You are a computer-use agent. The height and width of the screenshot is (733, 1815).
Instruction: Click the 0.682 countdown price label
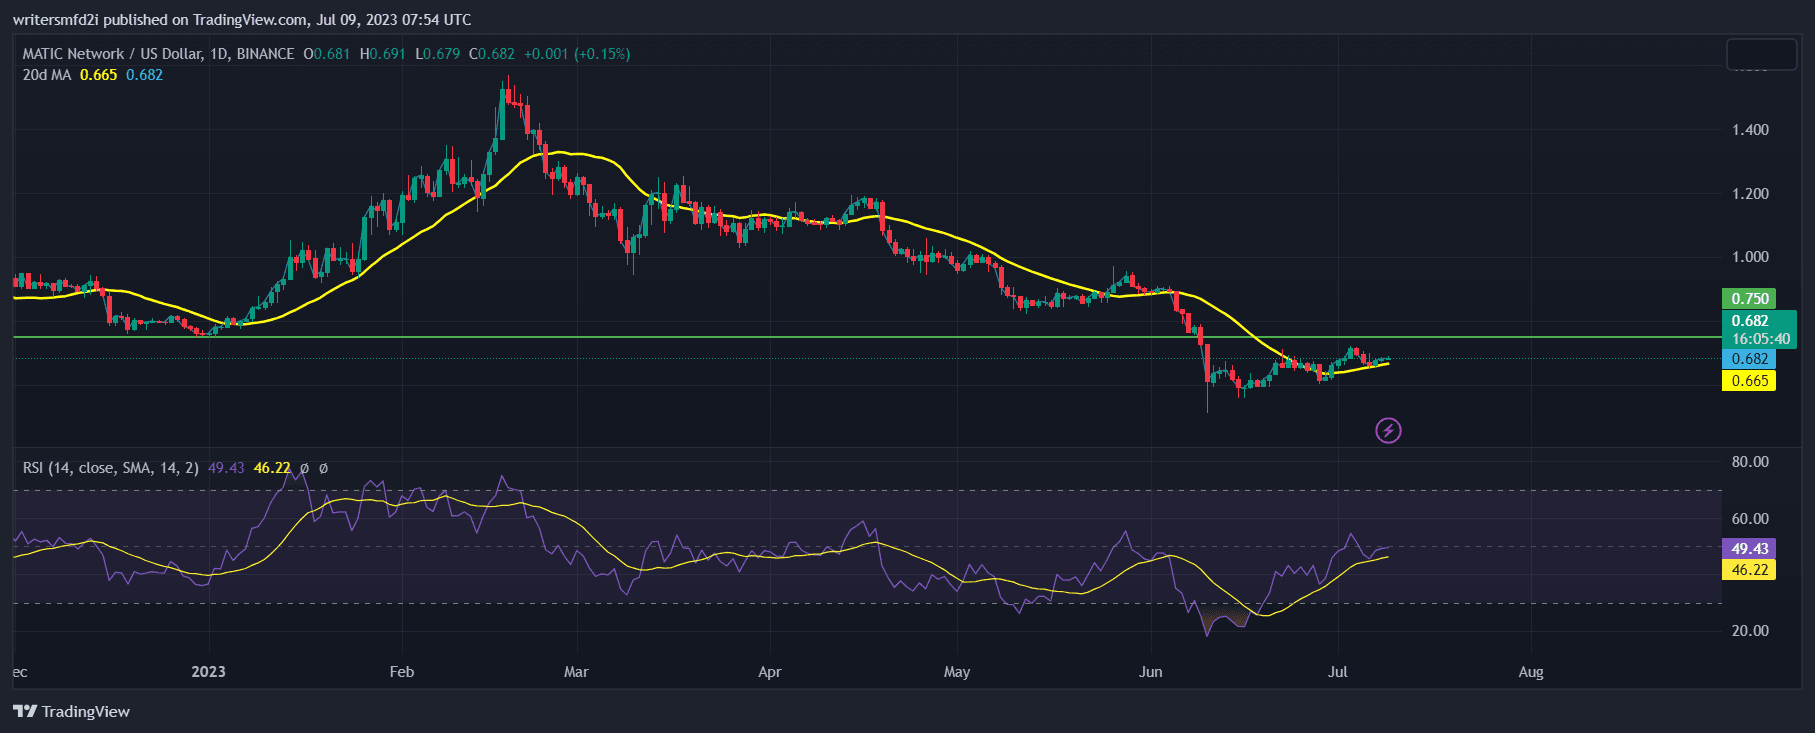pos(1759,329)
